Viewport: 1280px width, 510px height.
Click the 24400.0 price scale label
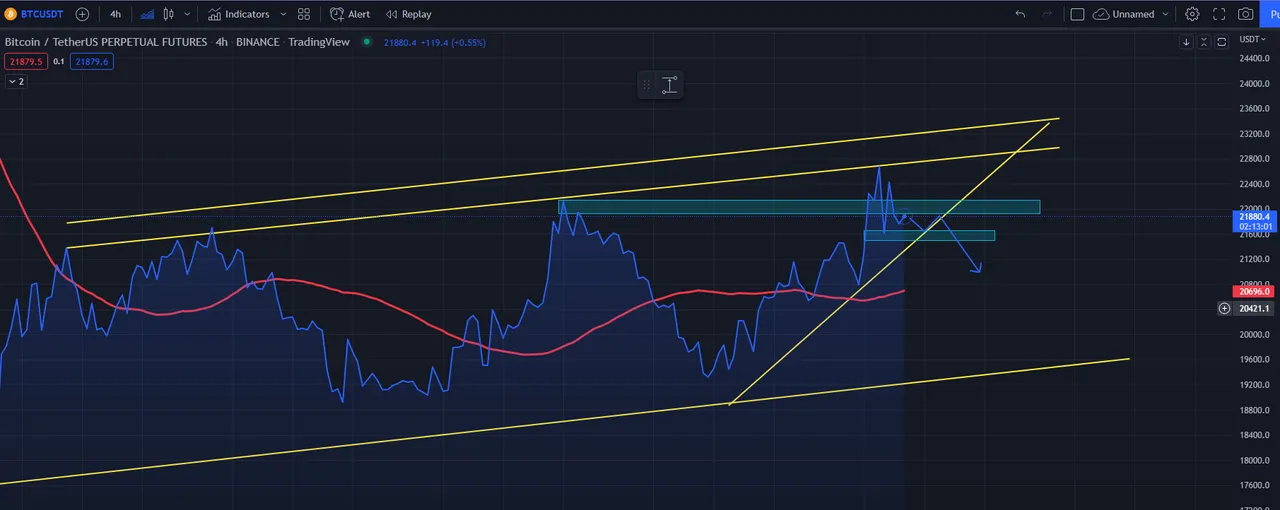click(x=1256, y=58)
